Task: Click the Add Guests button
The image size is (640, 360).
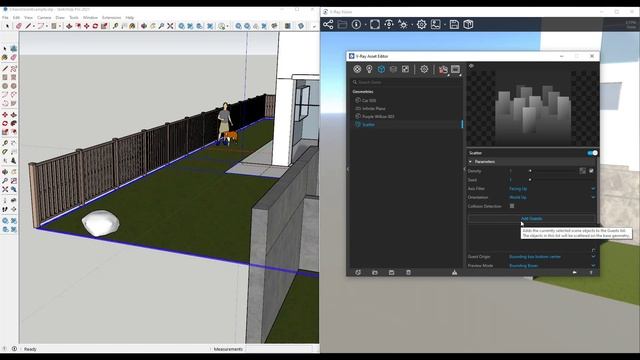Action: pos(531,219)
